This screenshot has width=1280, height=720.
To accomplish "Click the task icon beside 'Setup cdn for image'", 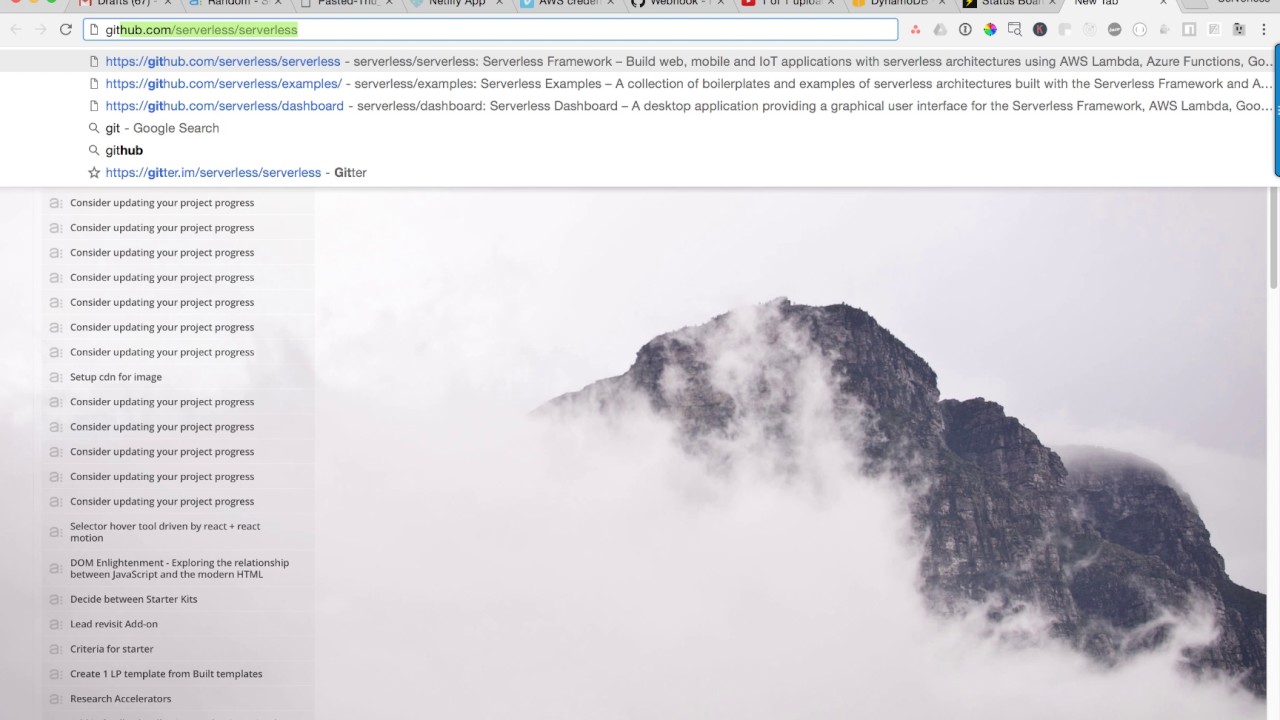I will click(x=55, y=377).
